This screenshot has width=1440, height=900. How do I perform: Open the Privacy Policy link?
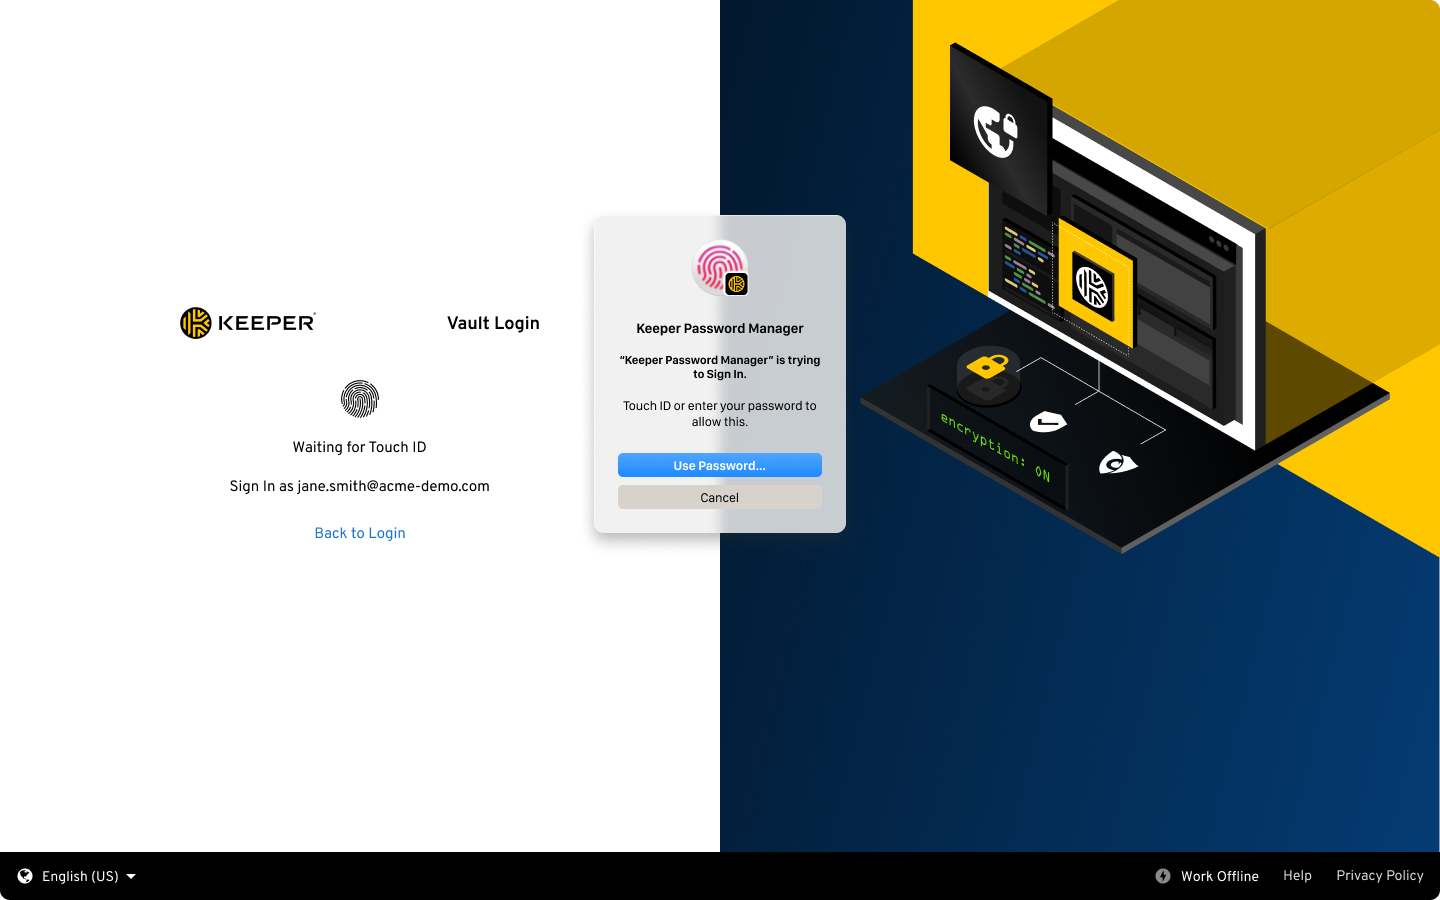coord(1379,876)
